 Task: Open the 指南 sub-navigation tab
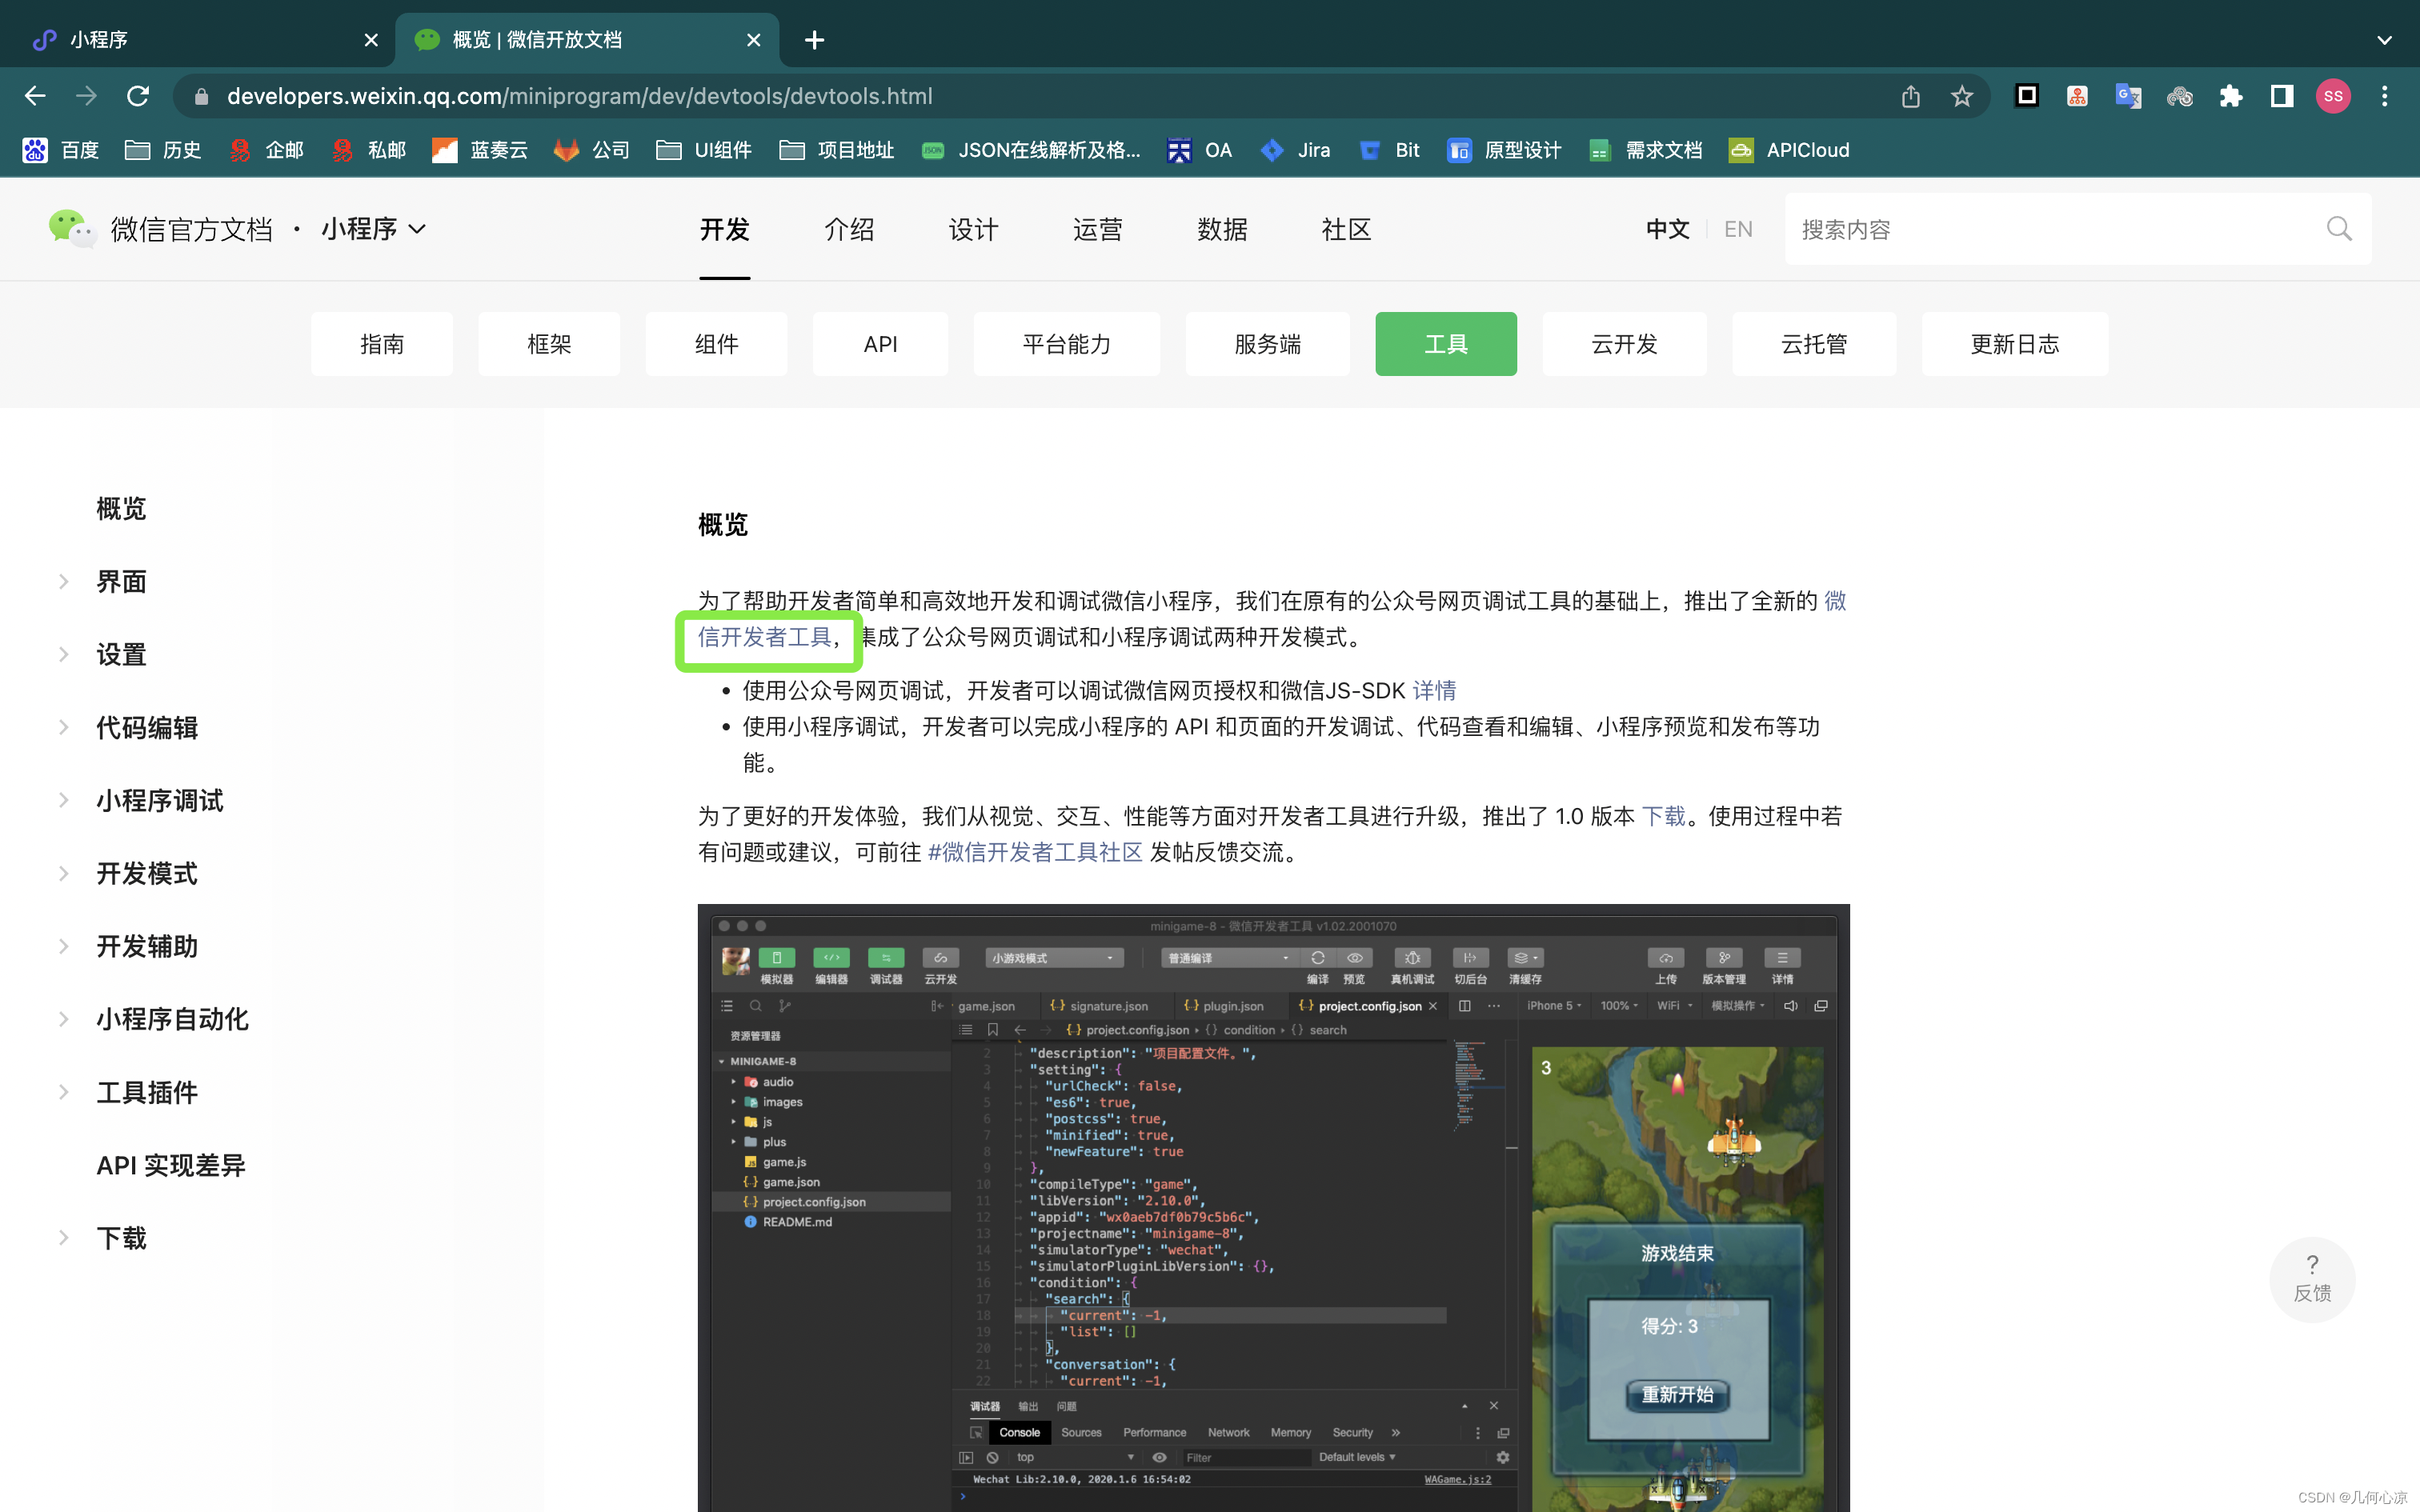[382, 344]
